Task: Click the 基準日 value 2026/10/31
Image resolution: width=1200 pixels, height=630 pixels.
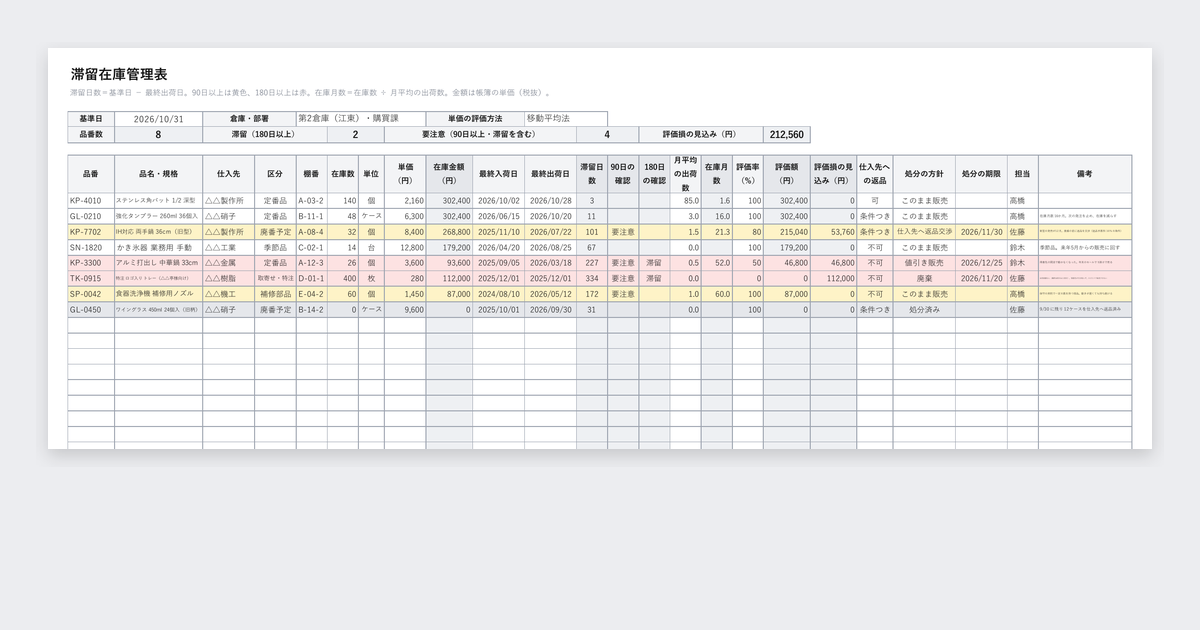Action: [158, 119]
